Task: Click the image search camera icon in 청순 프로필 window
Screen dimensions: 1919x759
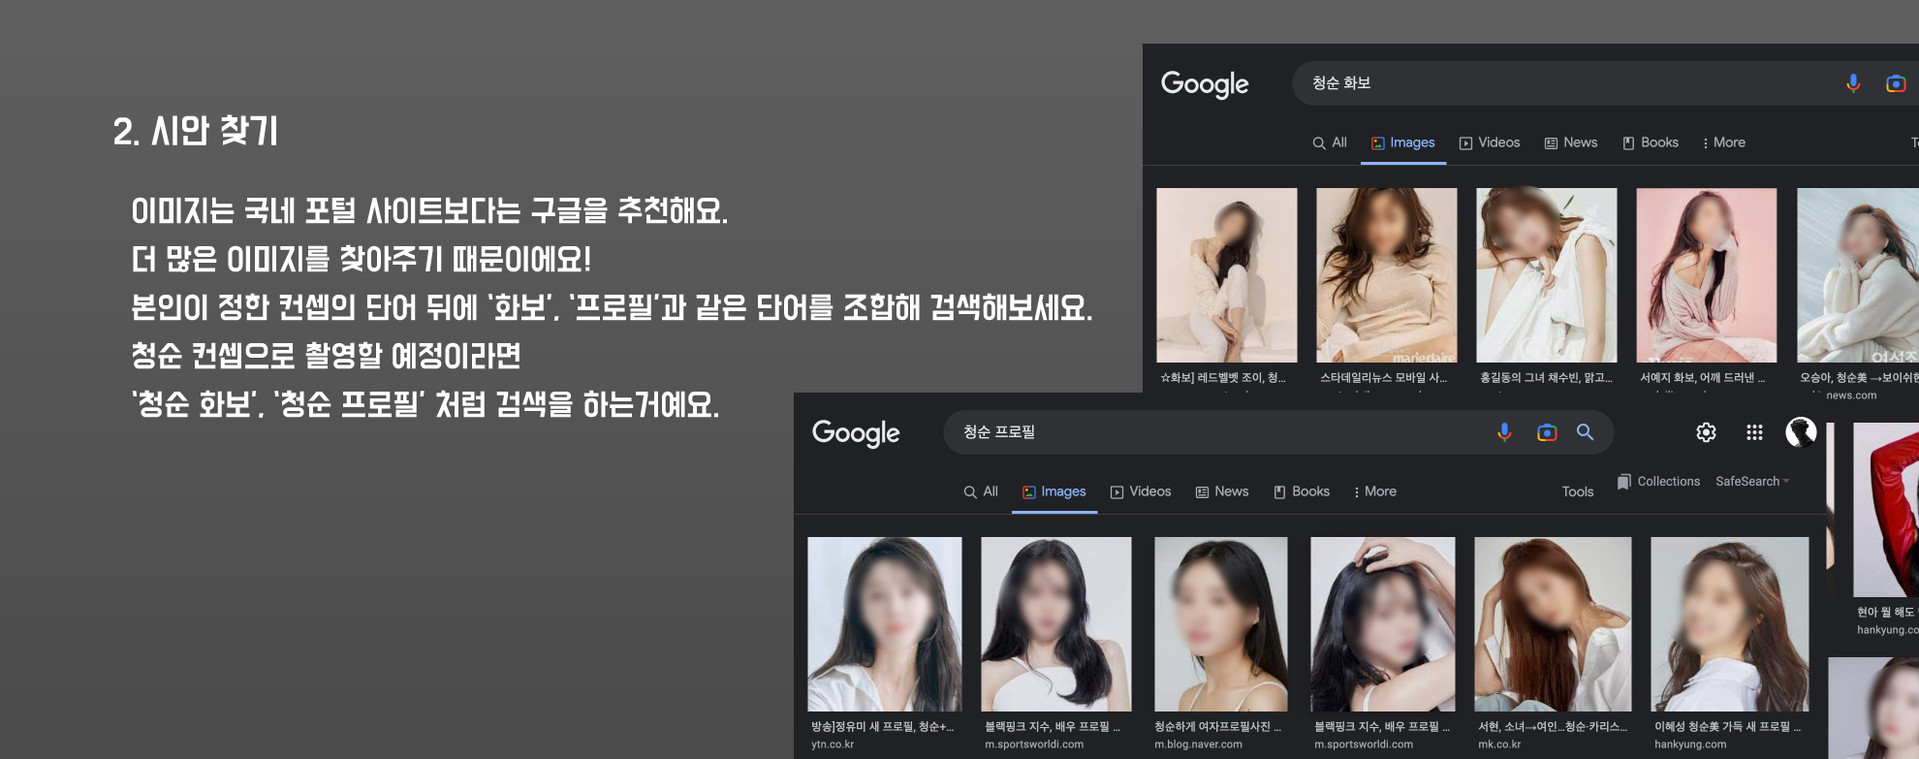Action: (x=1546, y=433)
